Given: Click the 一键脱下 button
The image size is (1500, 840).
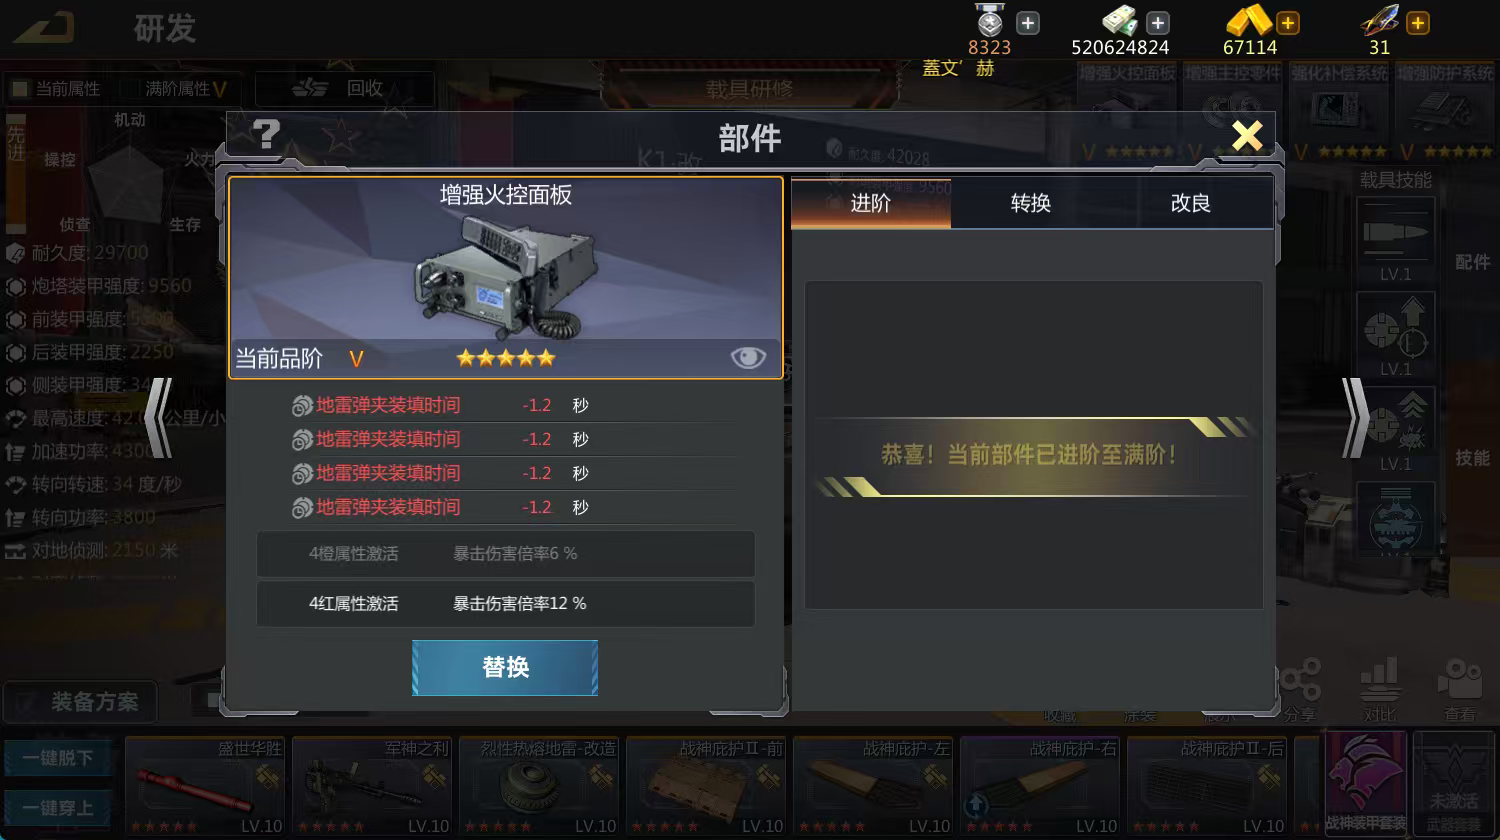Looking at the screenshot, I should tap(58, 758).
